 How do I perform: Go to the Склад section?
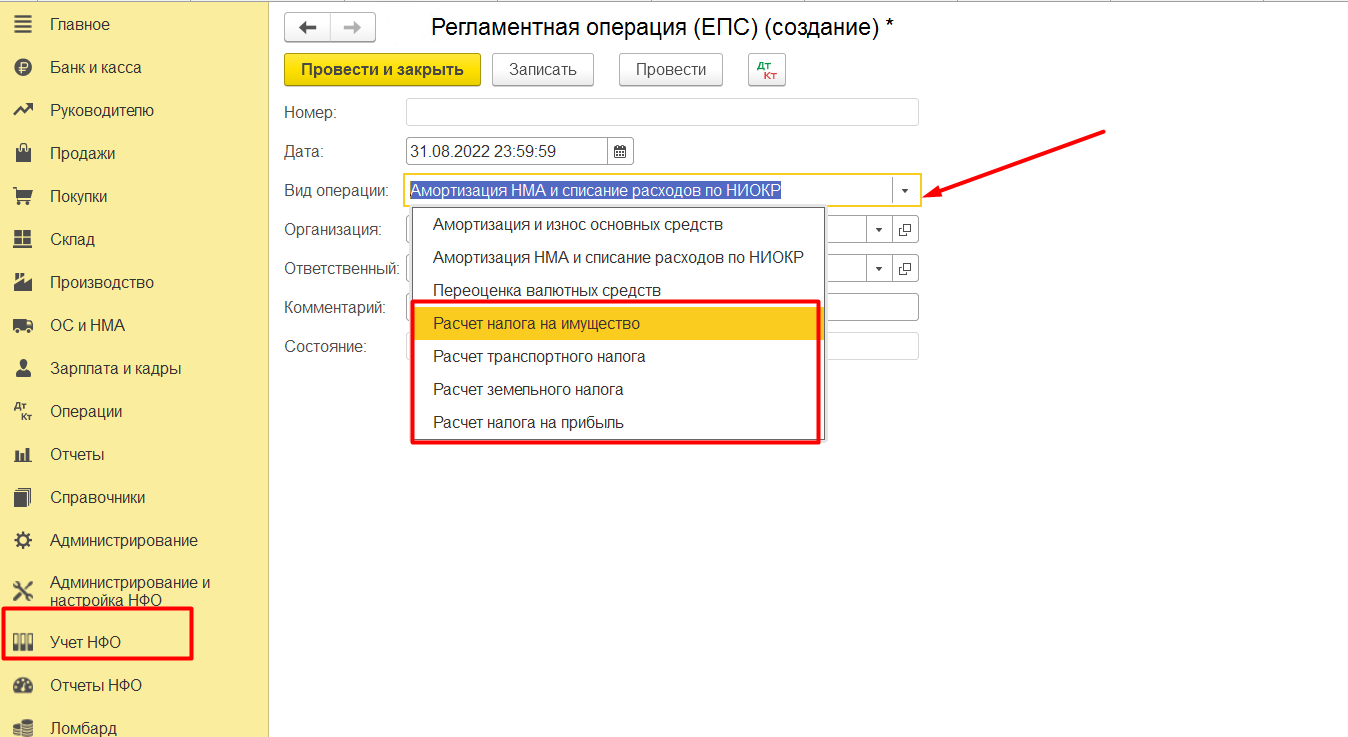[72, 240]
